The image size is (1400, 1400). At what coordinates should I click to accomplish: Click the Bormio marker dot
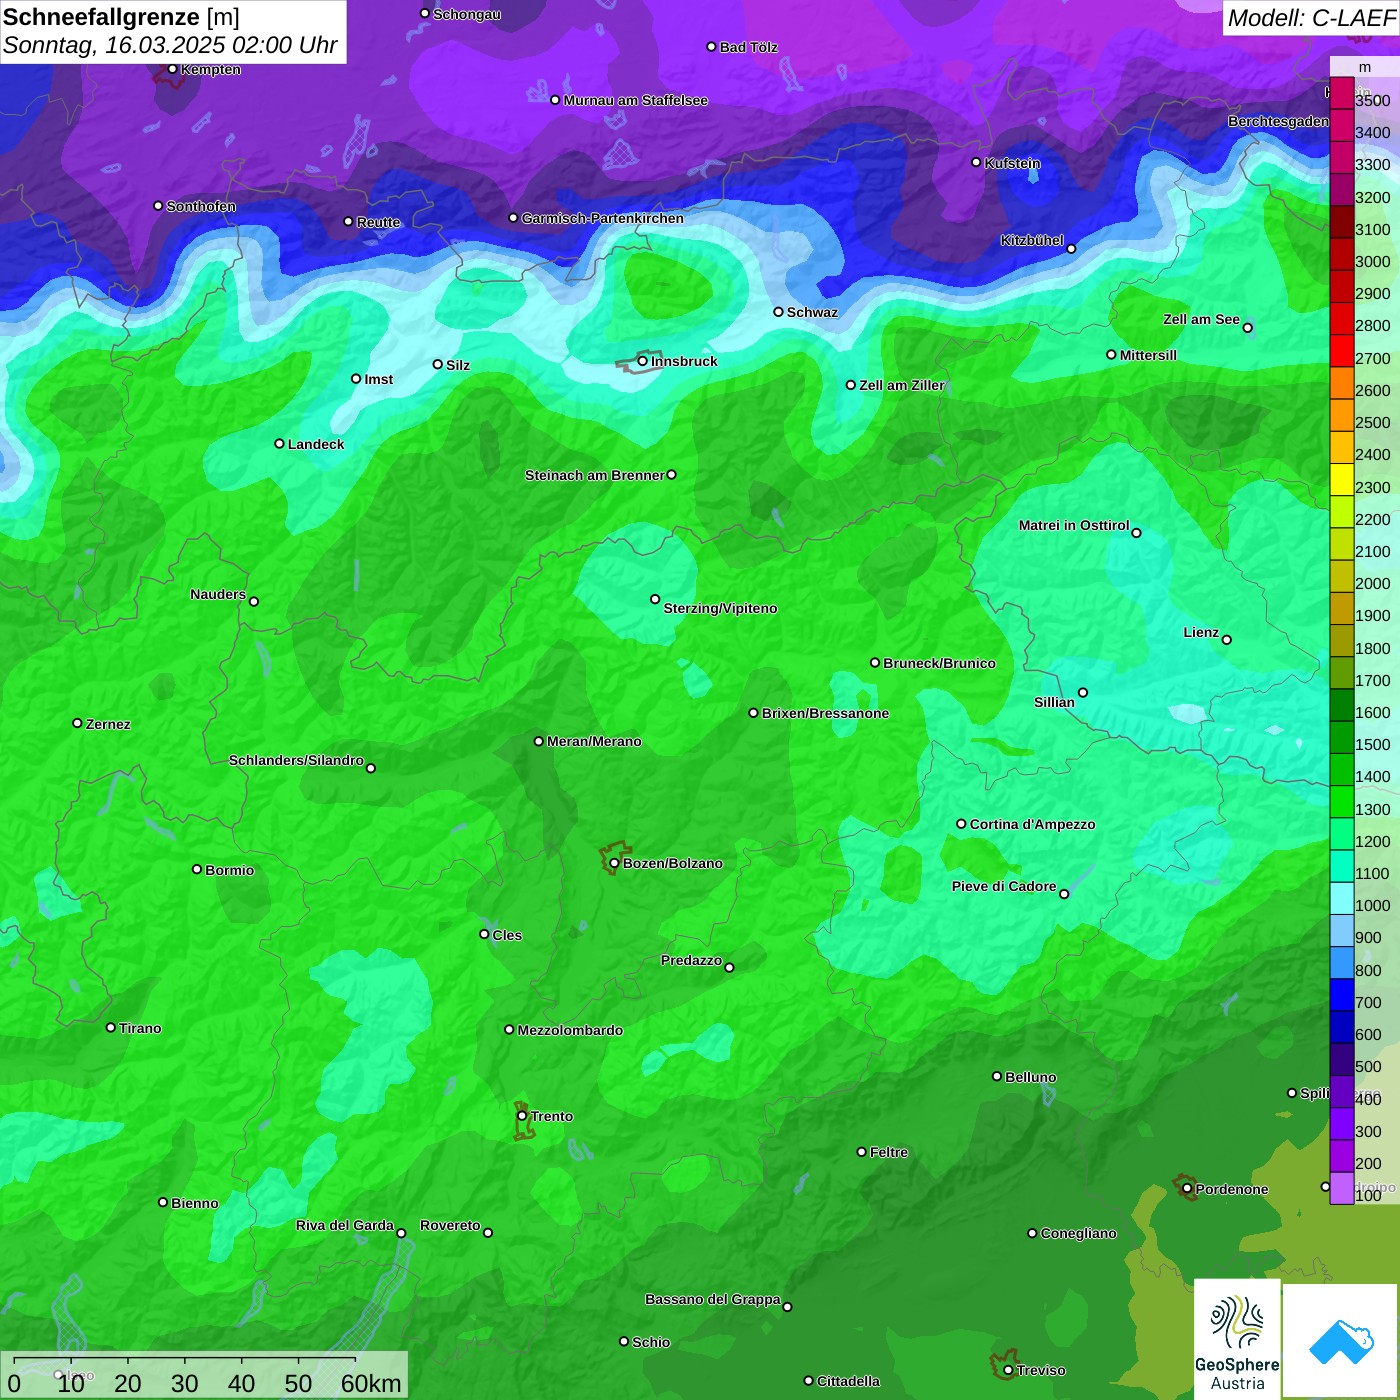[x=197, y=869]
